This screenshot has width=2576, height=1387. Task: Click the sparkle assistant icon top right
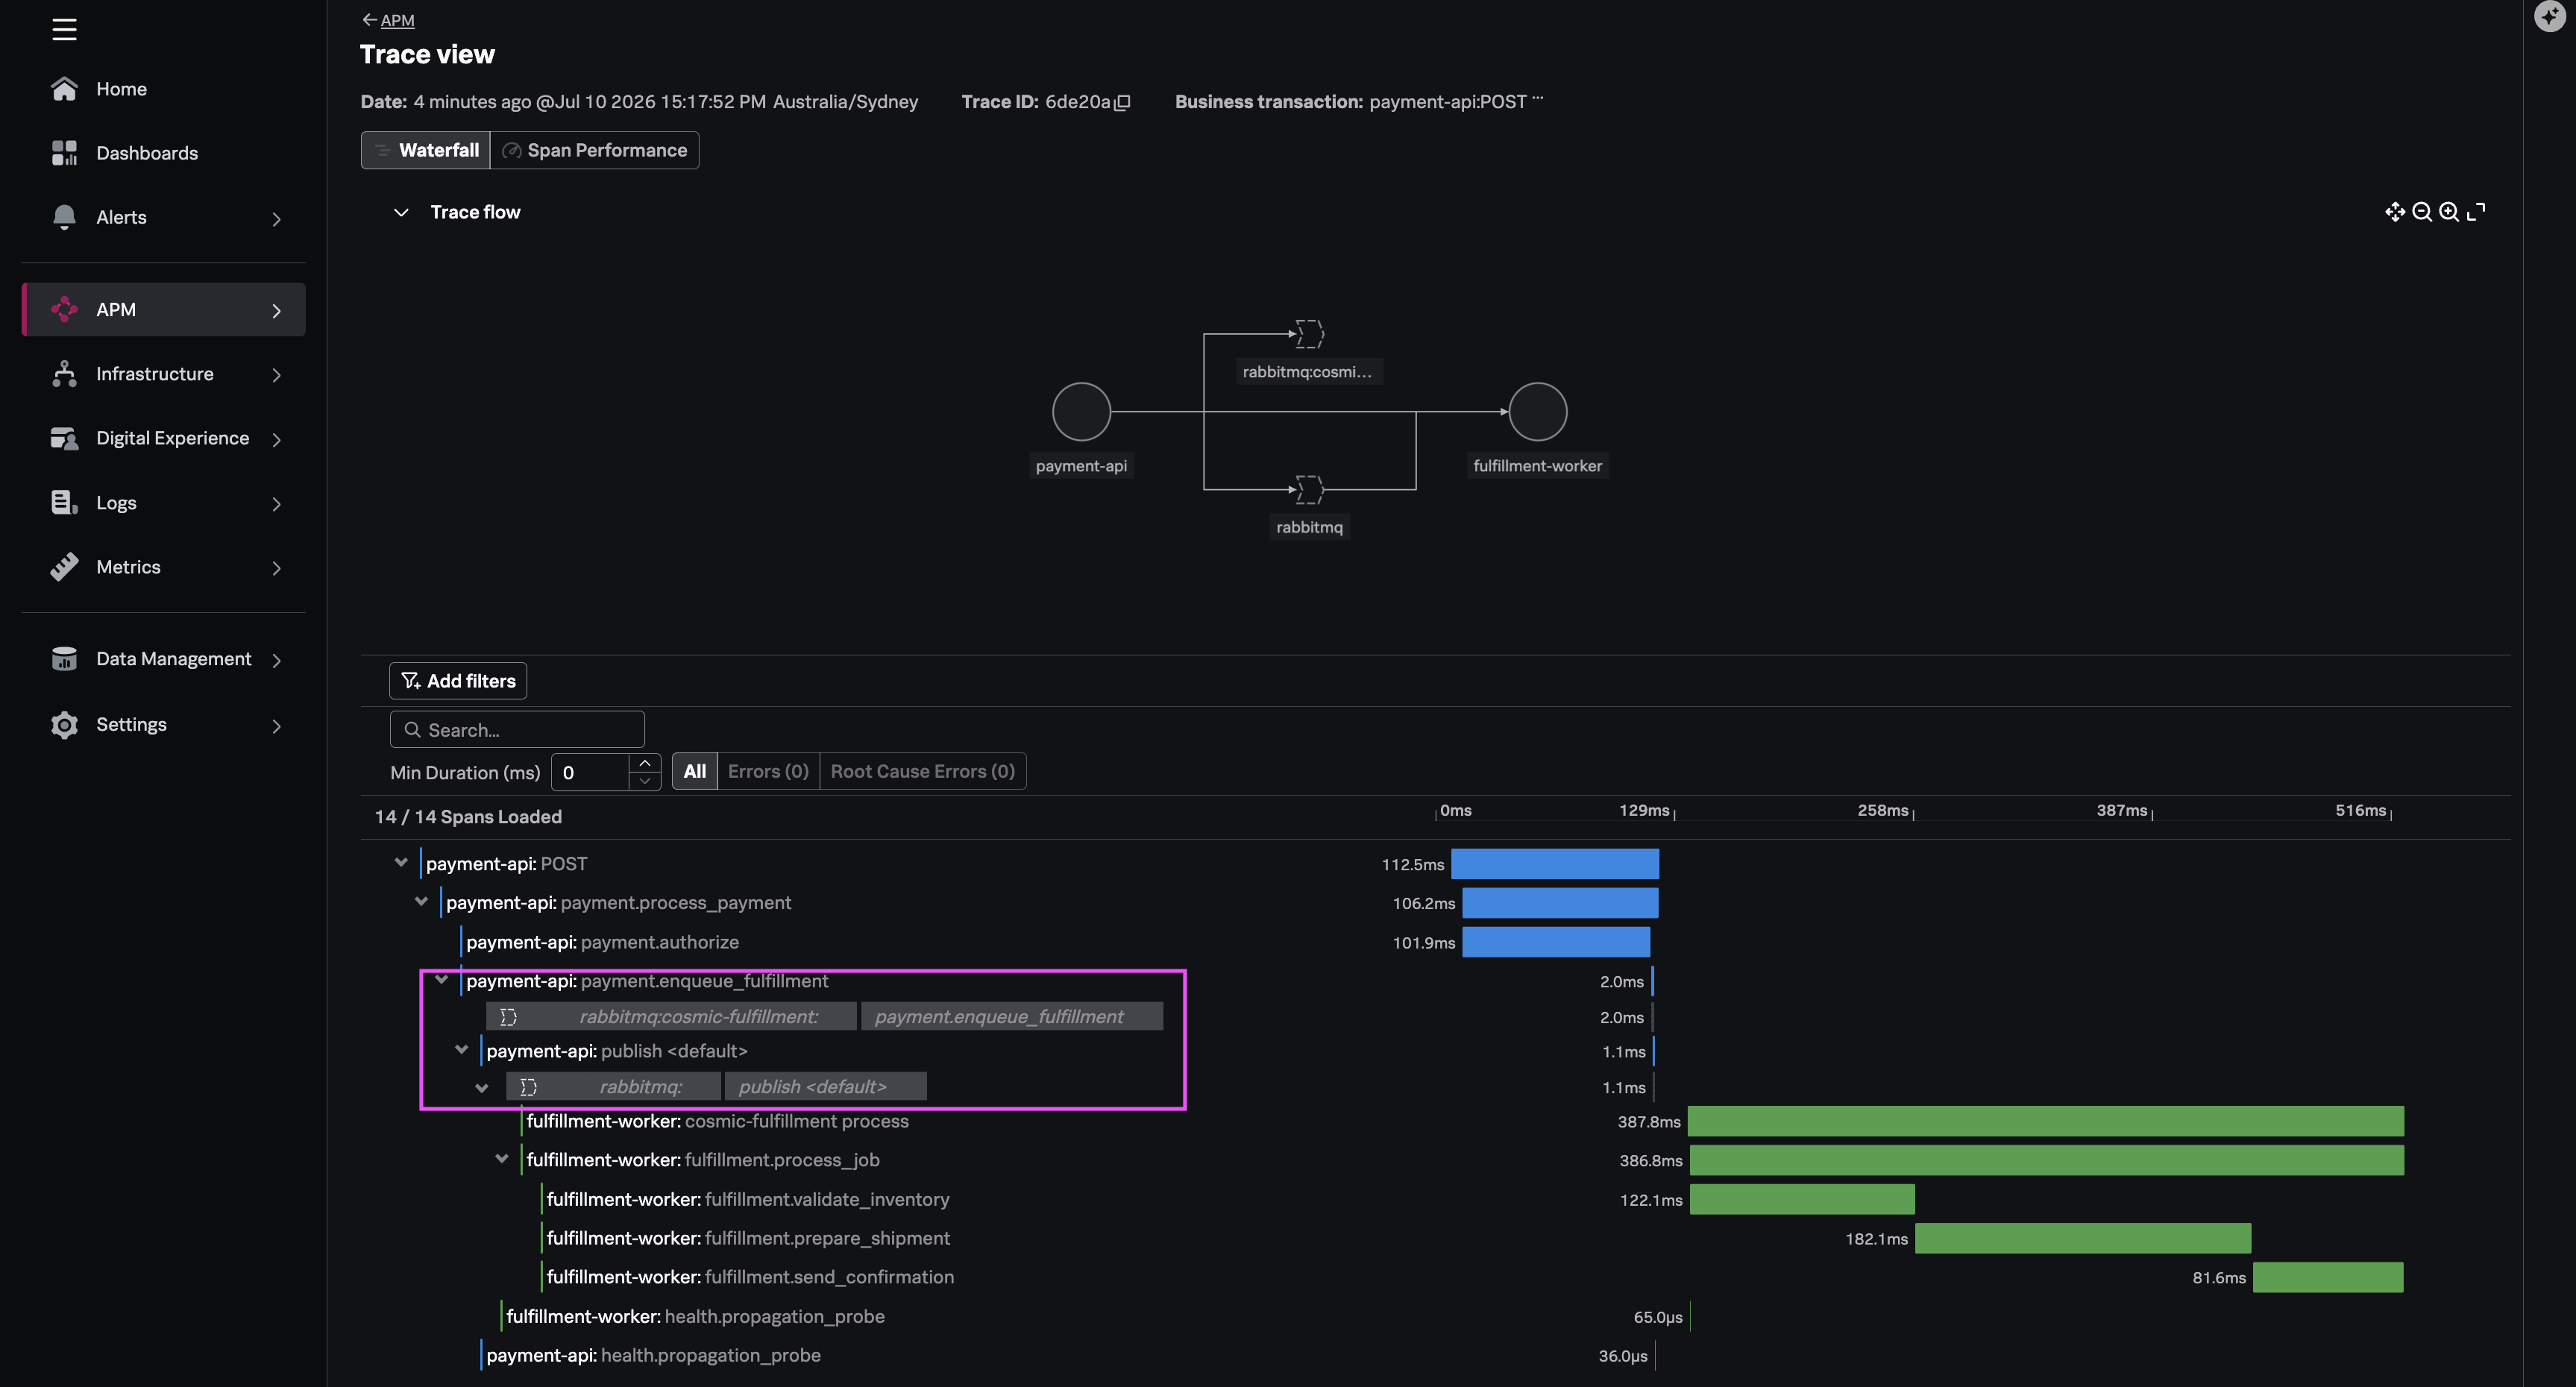tap(2550, 16)
